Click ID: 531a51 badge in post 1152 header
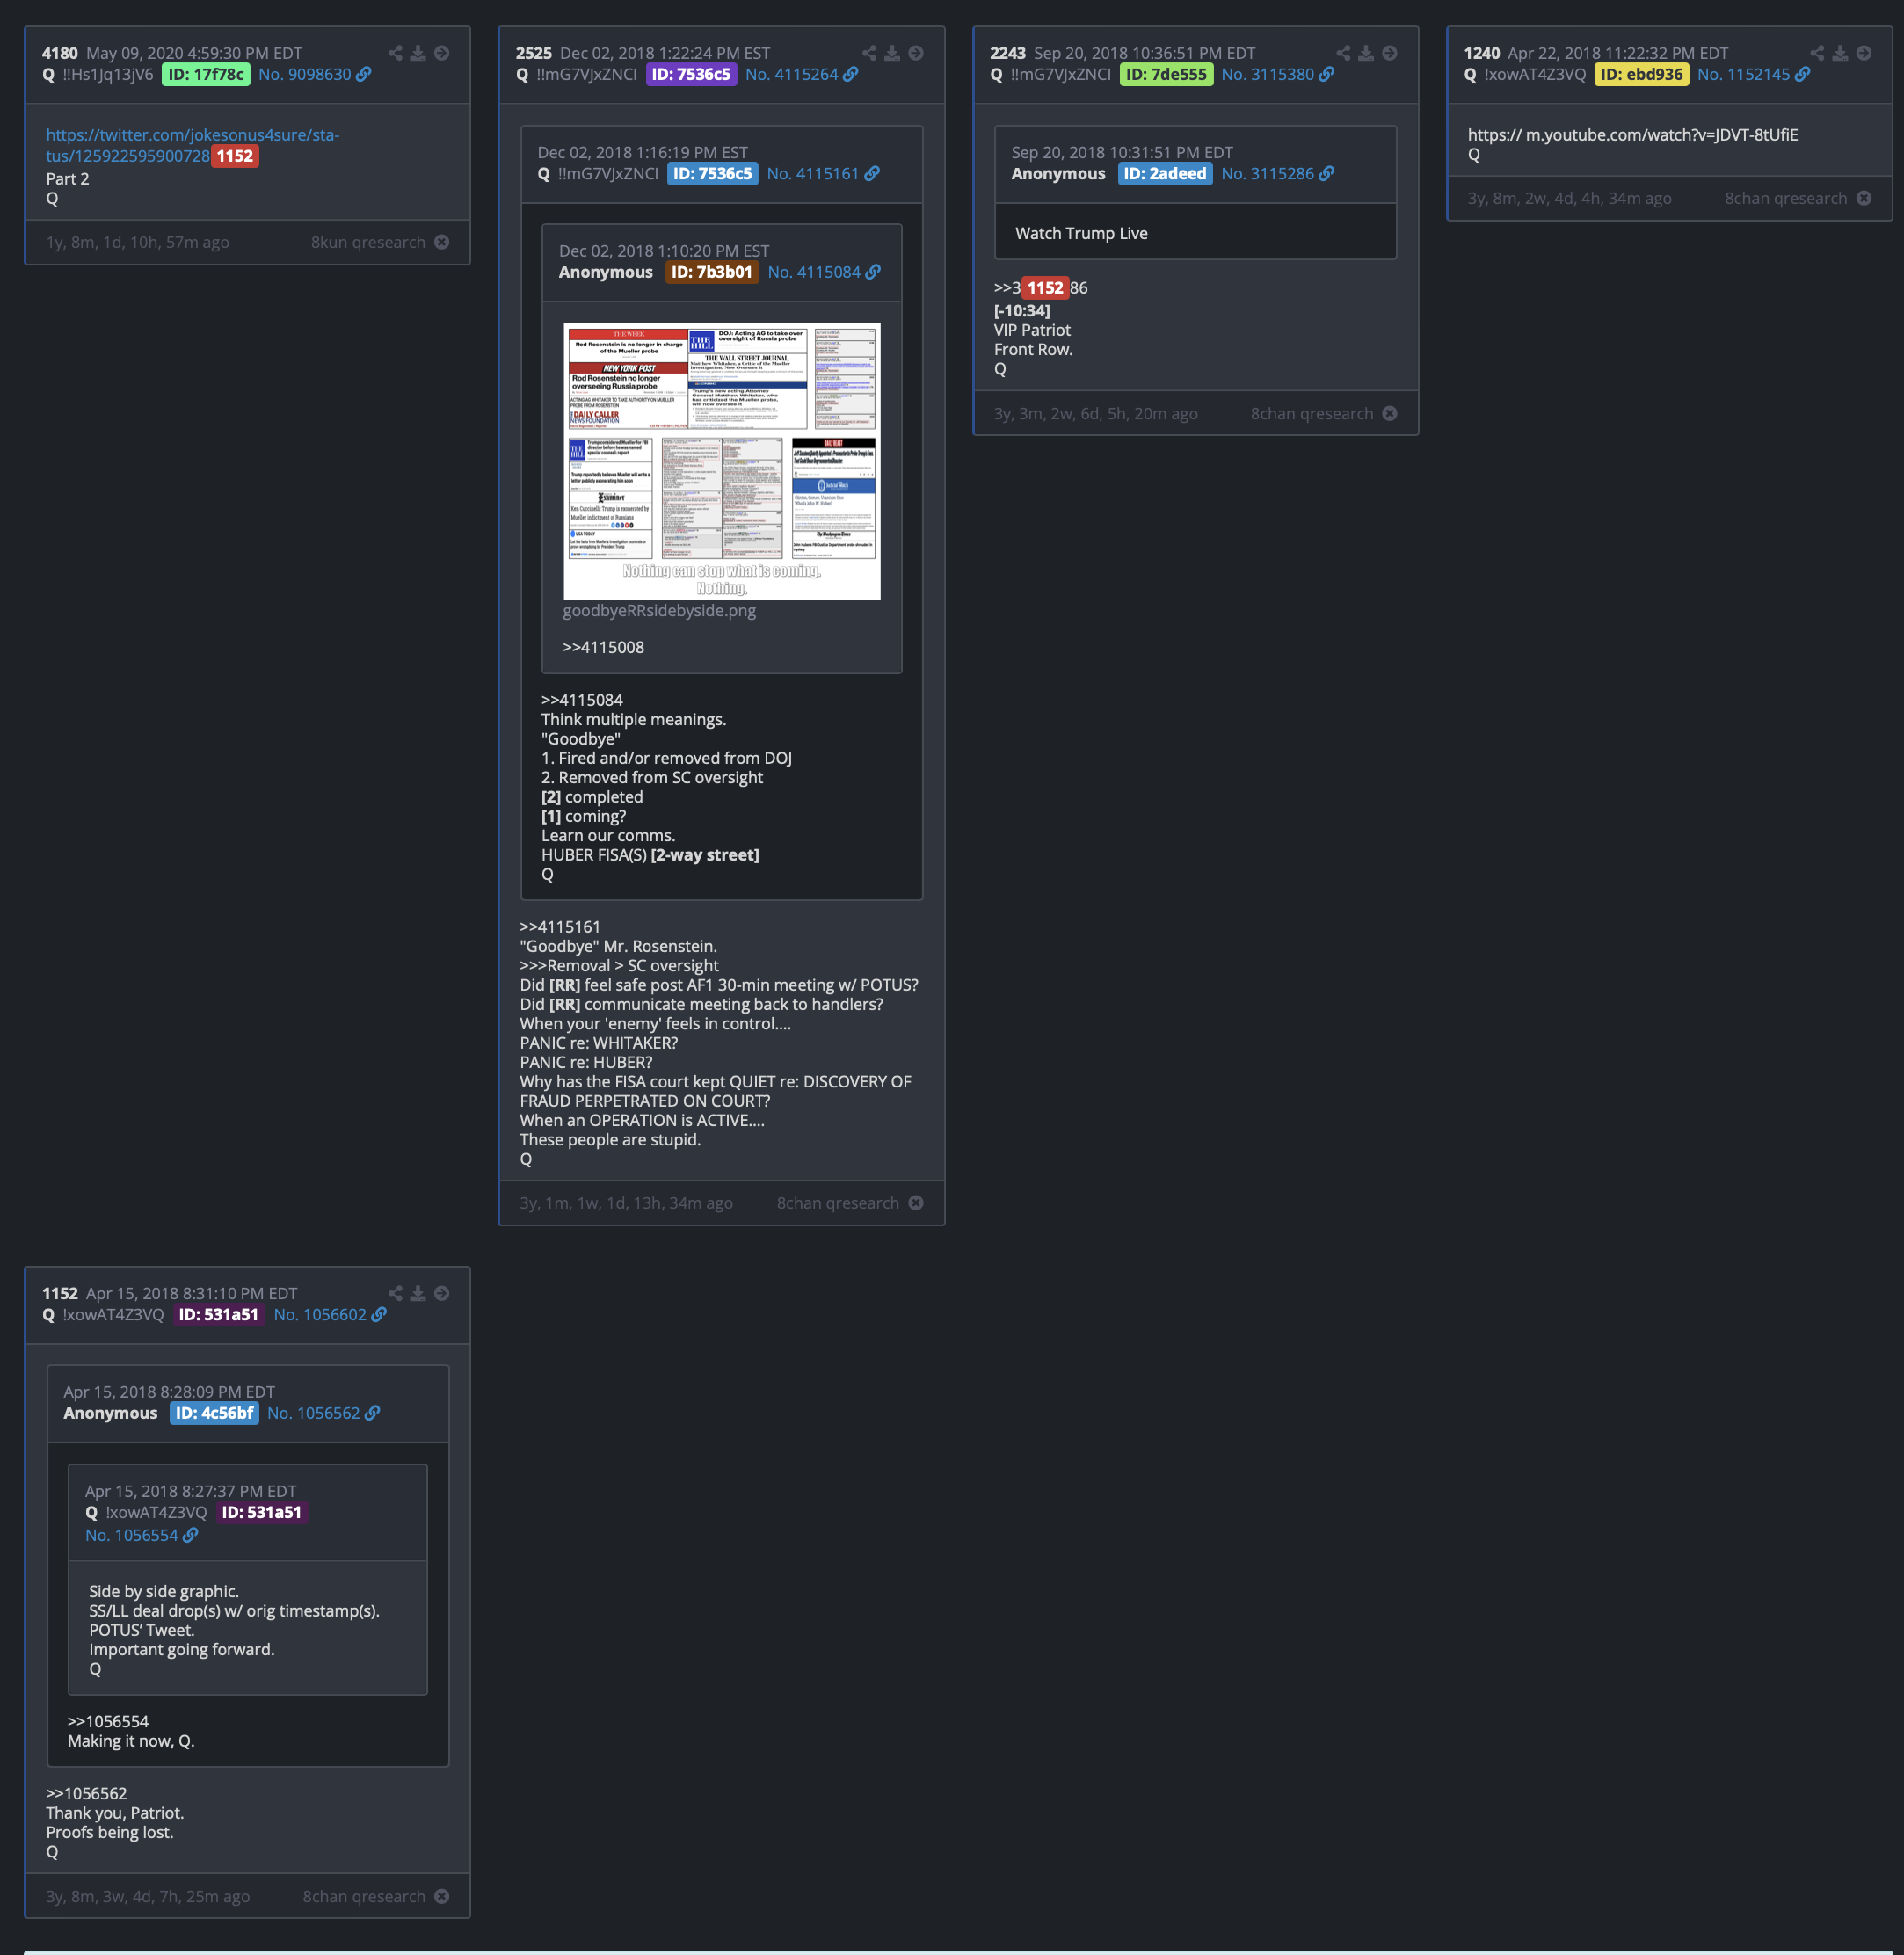 [x=218, y=1314]
